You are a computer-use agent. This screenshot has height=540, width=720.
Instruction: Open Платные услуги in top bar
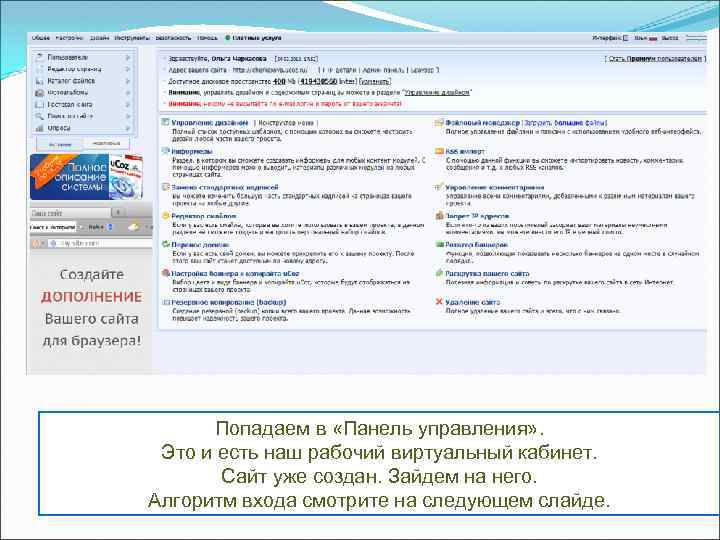point(257,38)
